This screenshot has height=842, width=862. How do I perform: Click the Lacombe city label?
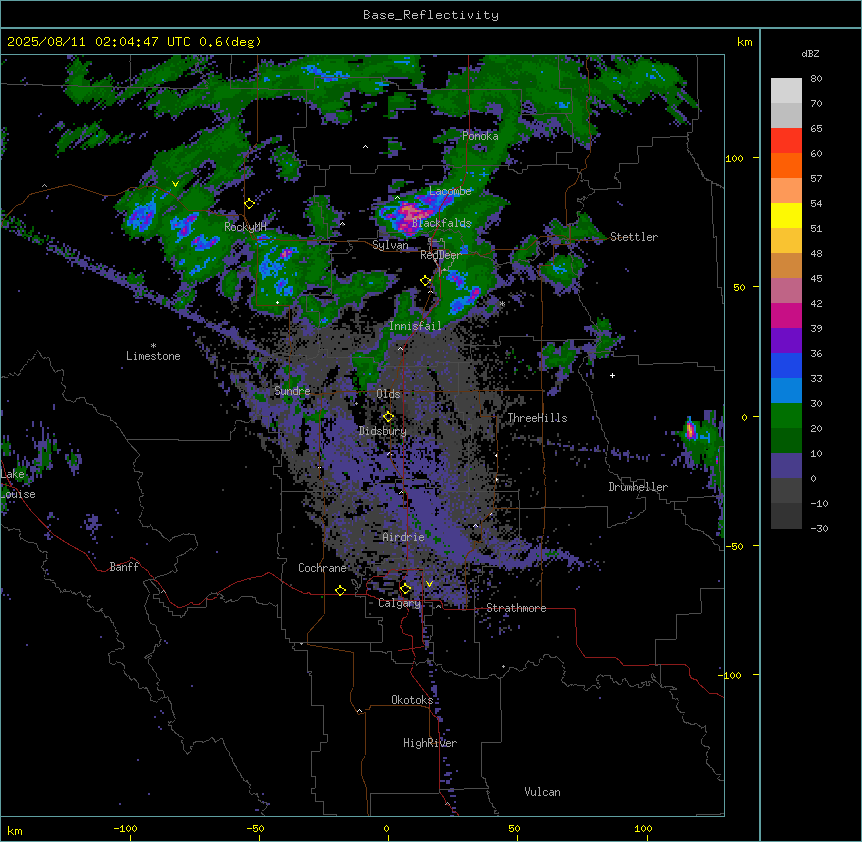click(450, 191)
